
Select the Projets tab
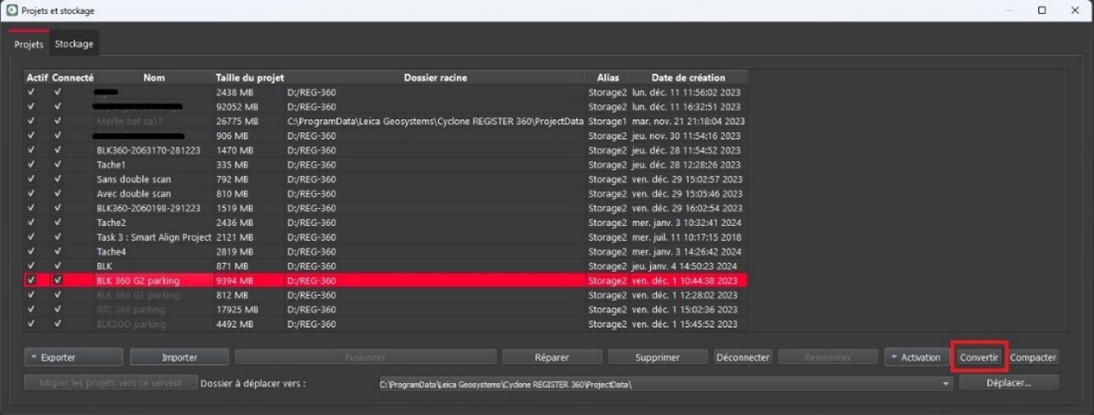click(29, 44)
